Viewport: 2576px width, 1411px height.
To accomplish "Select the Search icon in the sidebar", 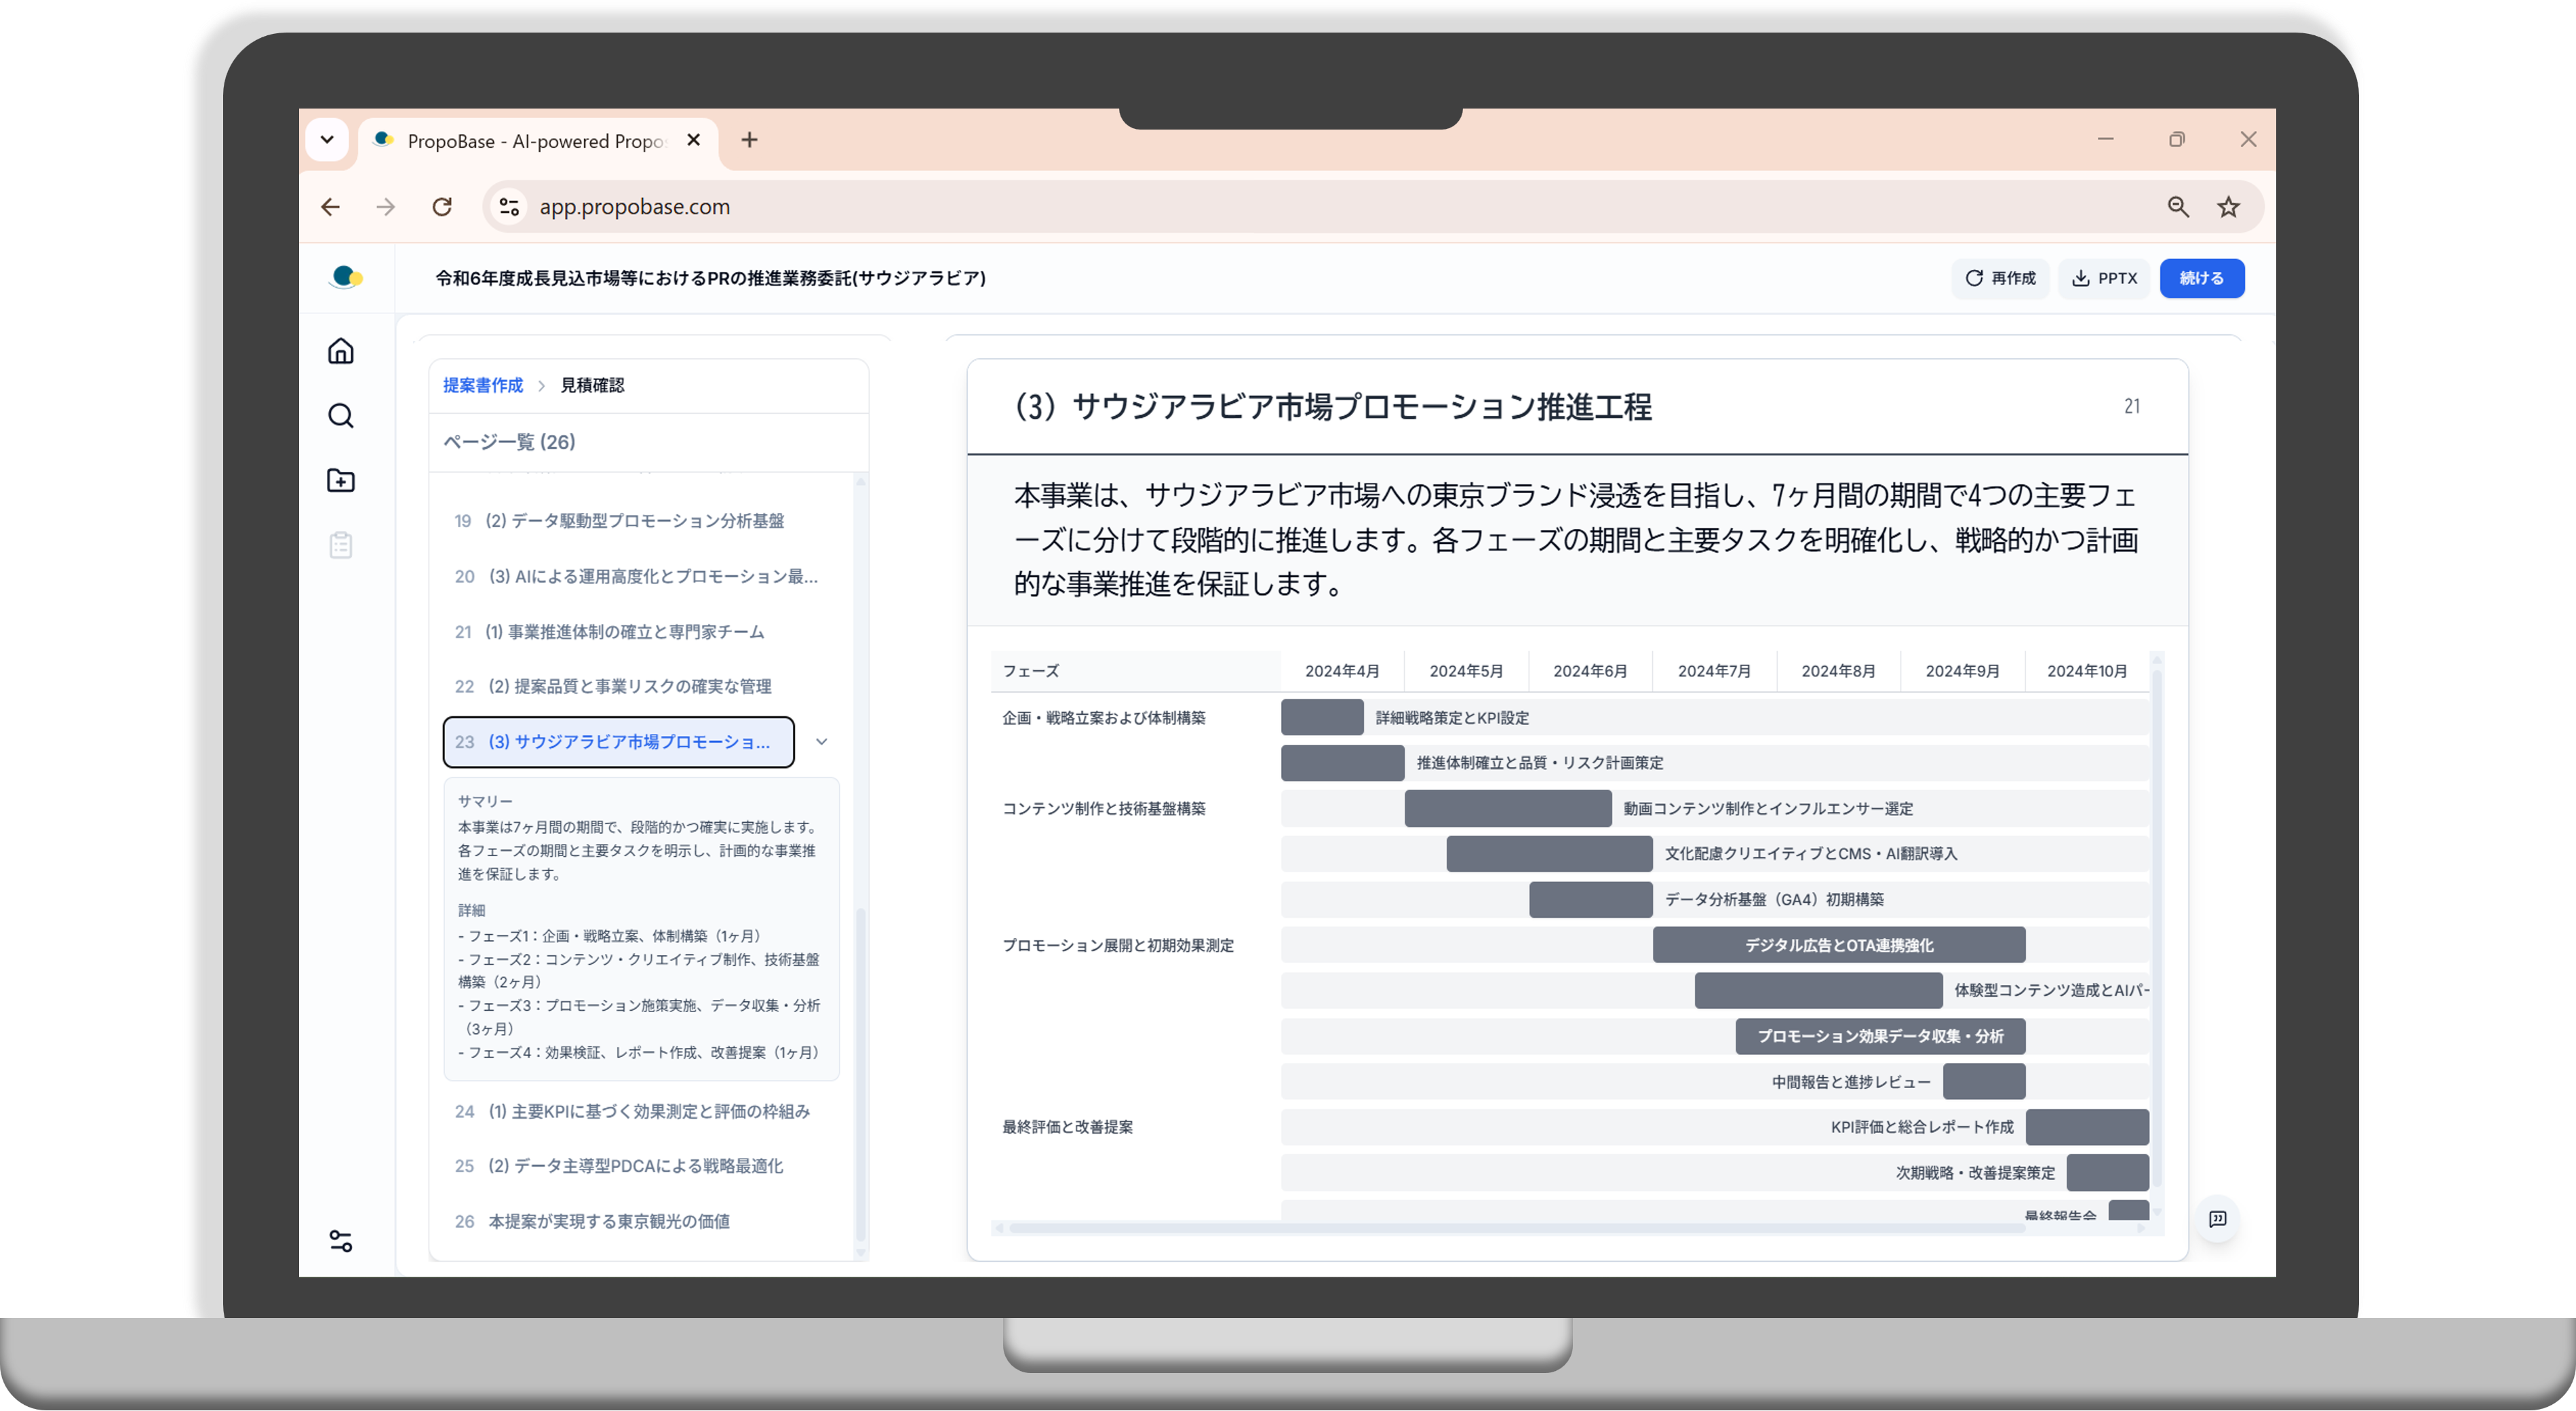I will click(x=341, y=416).
